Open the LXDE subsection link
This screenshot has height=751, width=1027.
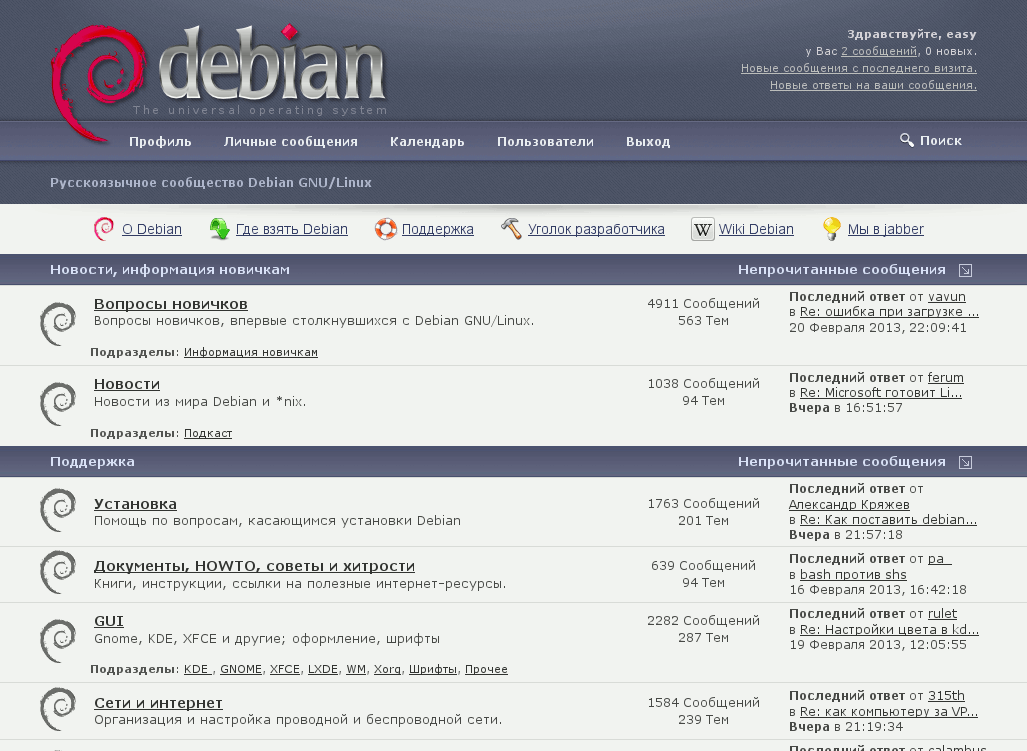pos(323,669)
